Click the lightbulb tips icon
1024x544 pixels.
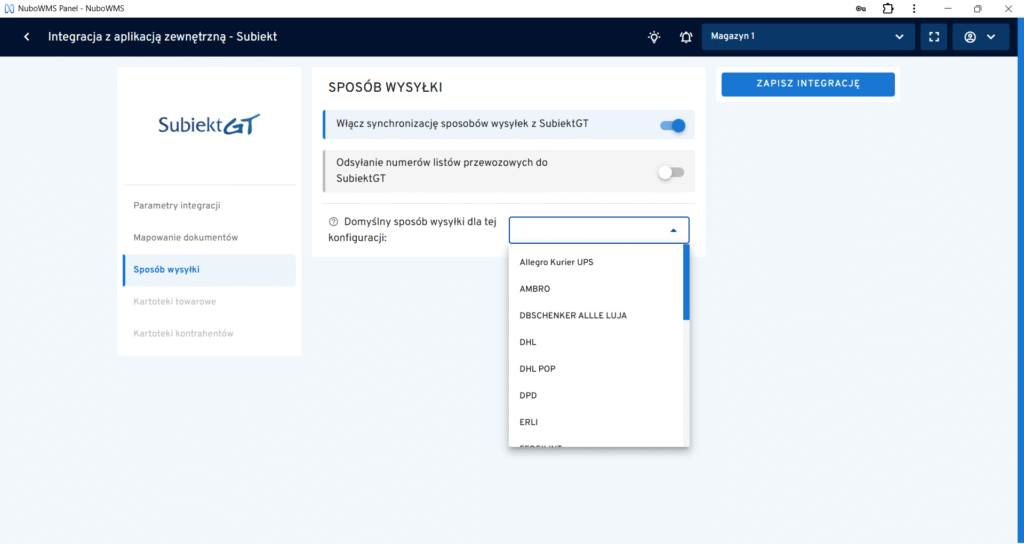(654, 37)
